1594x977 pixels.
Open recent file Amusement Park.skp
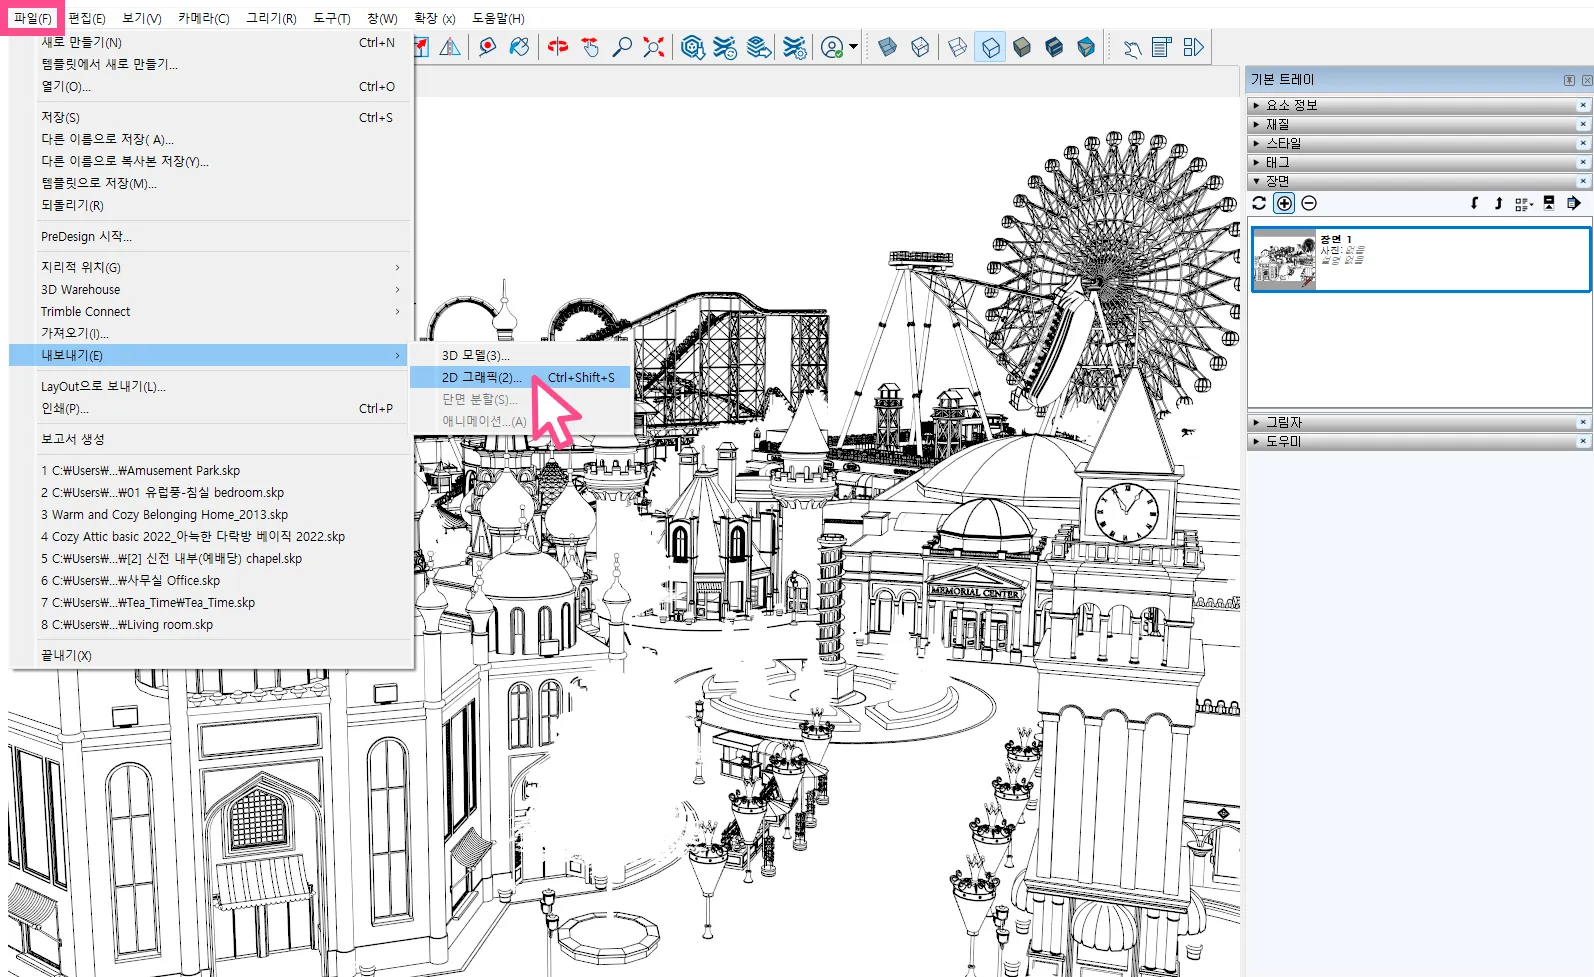point(140,470)
